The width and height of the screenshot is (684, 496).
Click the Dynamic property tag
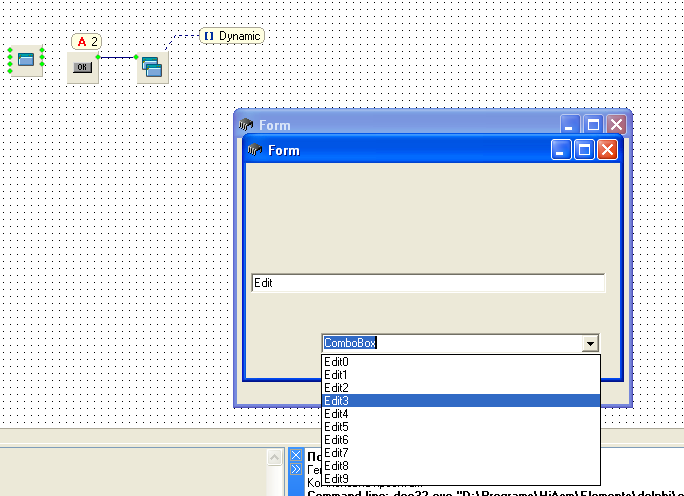point(232,36)
